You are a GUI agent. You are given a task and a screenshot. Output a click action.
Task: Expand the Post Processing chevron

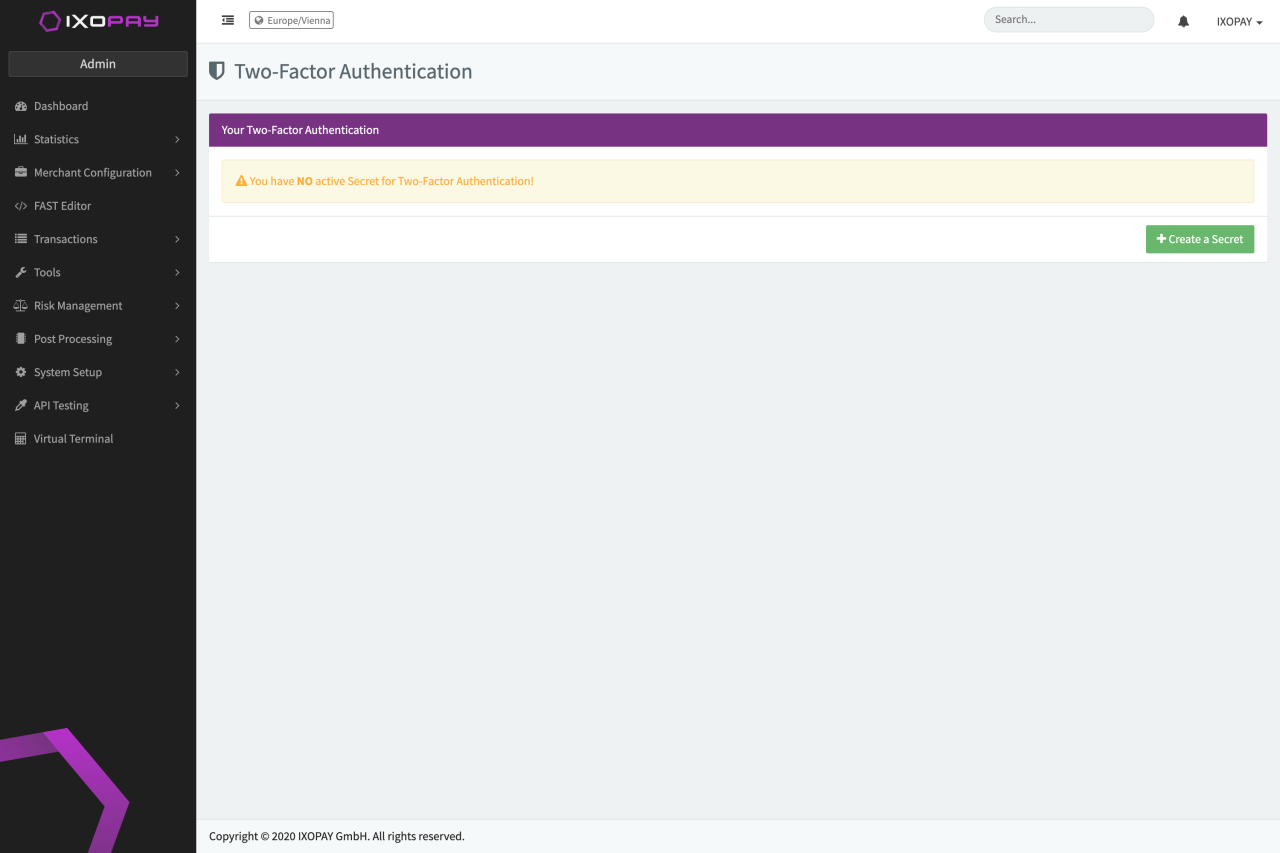pyautogui.click(x=177, y=339)
